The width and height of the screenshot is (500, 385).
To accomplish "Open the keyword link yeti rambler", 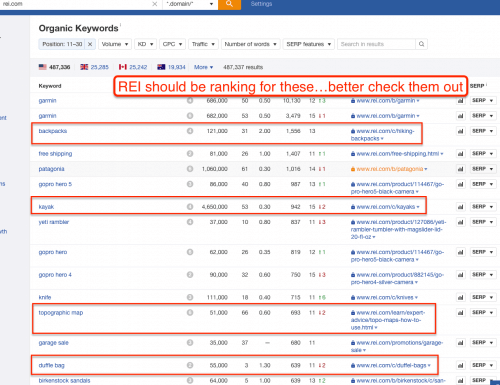I will 54,222.
